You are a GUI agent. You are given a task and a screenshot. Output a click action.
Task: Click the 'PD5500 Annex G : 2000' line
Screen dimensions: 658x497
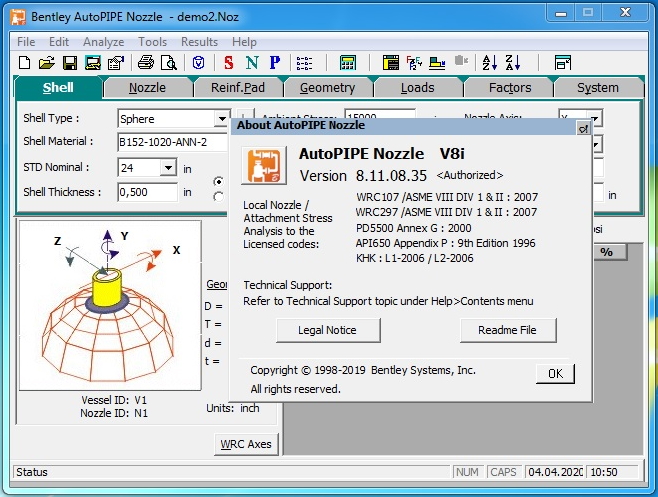pyautogui.click(x=413, y=228)
